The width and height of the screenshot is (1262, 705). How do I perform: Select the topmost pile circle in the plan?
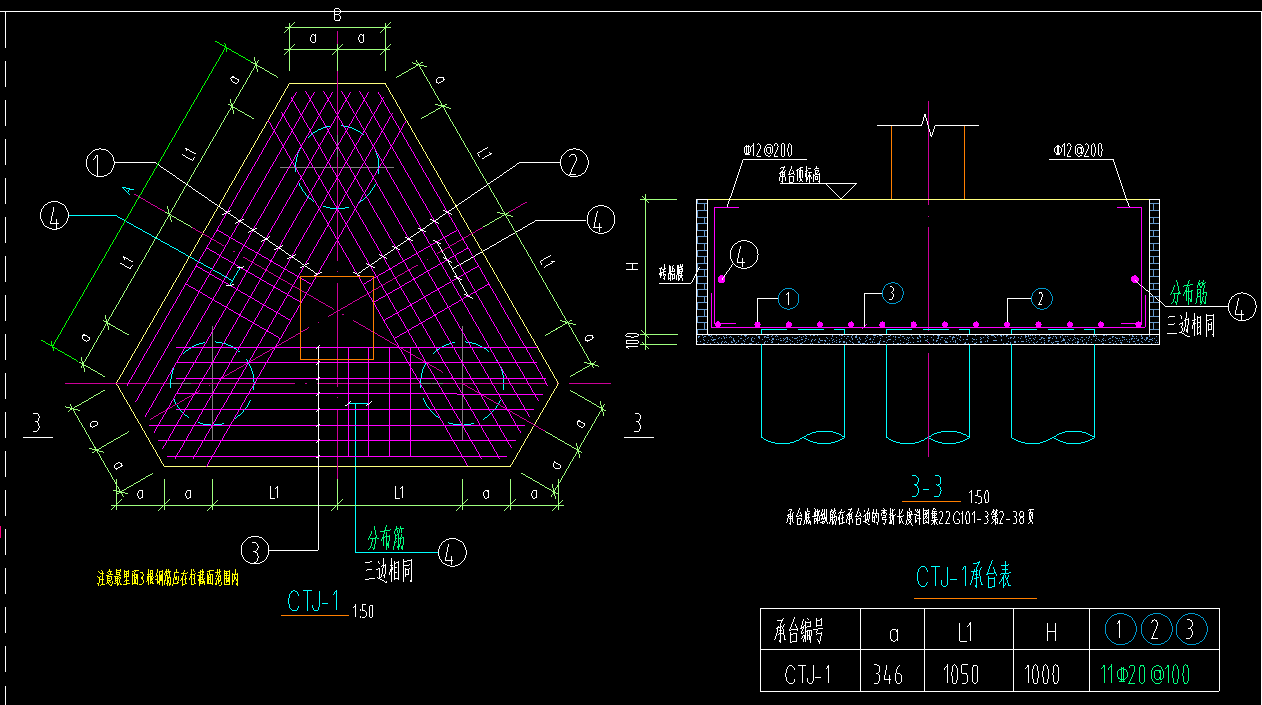coord(337,167)
